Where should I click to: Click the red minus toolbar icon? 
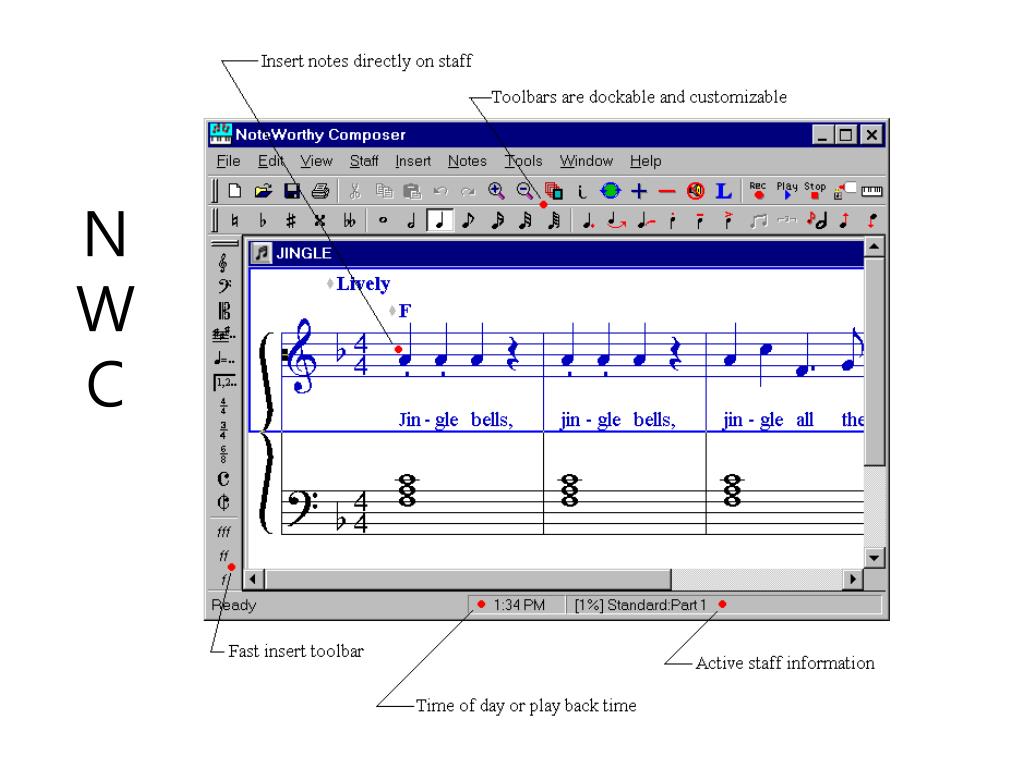[667, 191]
